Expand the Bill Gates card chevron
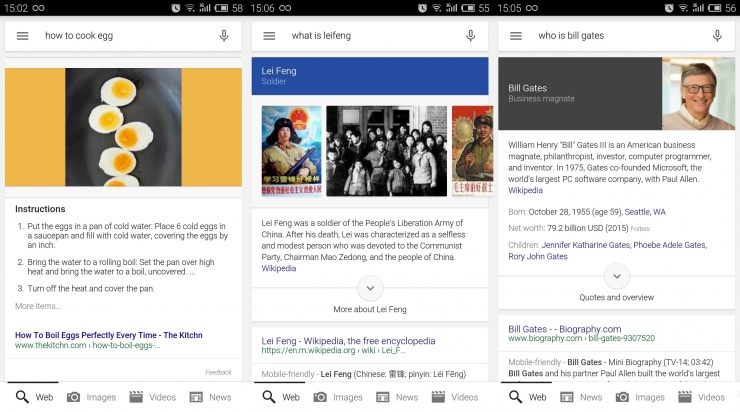The image size is (740, 412). coord(617,276)
